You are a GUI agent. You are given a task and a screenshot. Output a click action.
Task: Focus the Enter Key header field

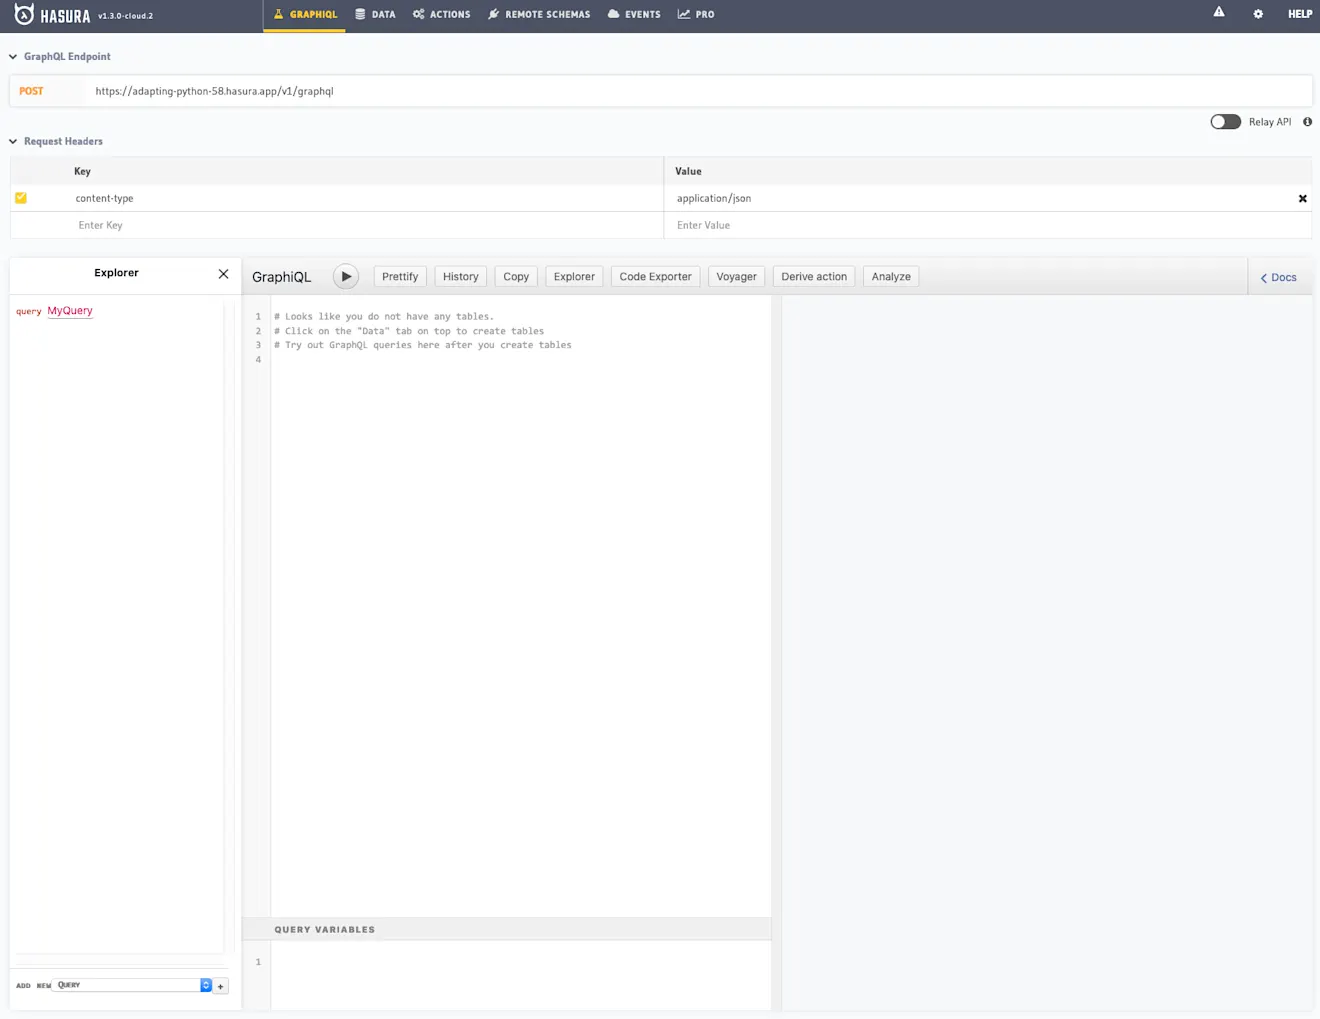click(337, 225)
